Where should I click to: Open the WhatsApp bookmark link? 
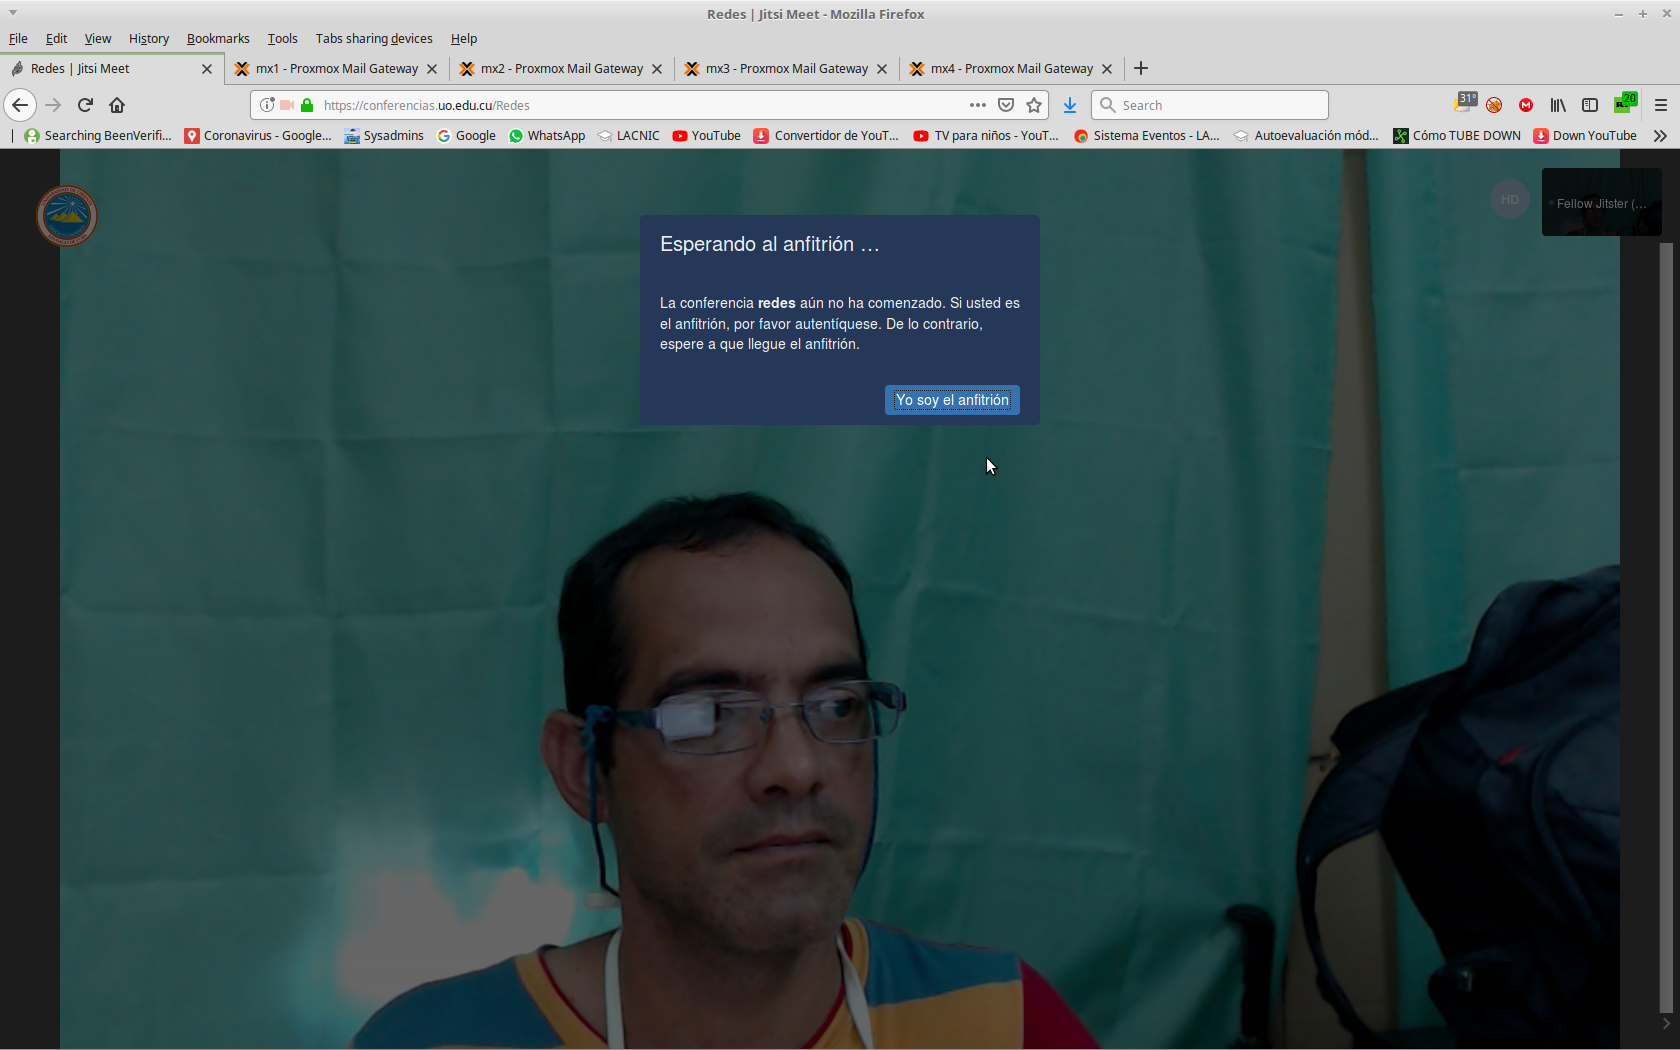[547, 136]
